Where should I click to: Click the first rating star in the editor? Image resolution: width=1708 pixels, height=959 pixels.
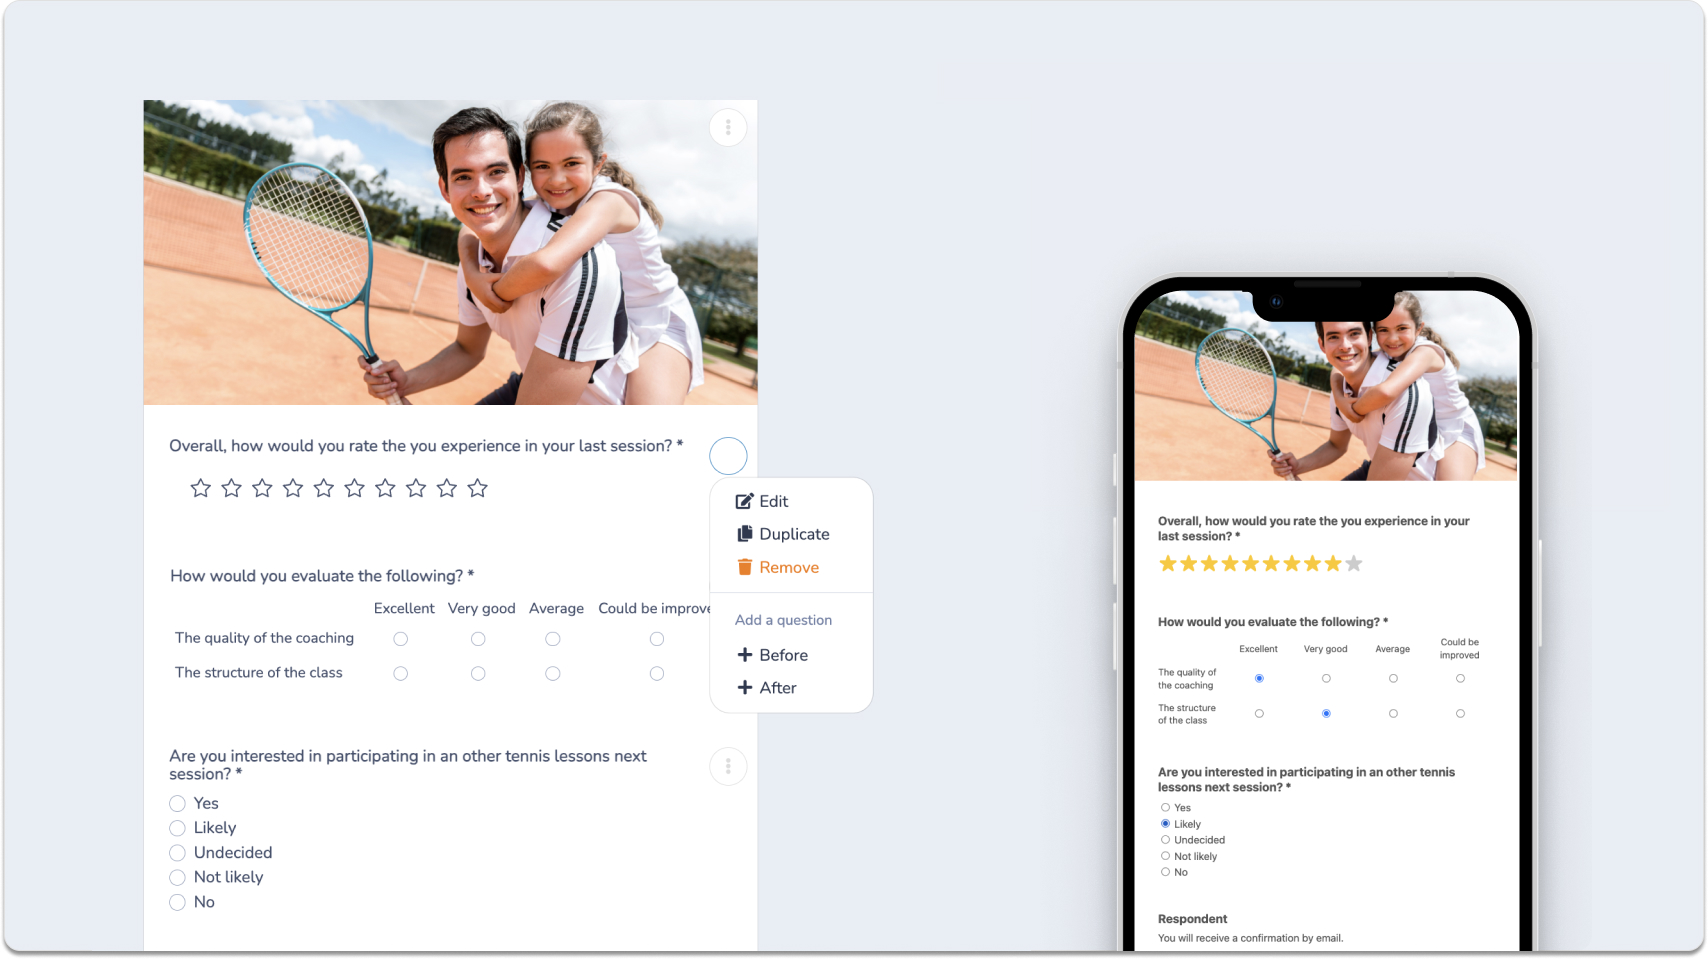click(201, 488)
